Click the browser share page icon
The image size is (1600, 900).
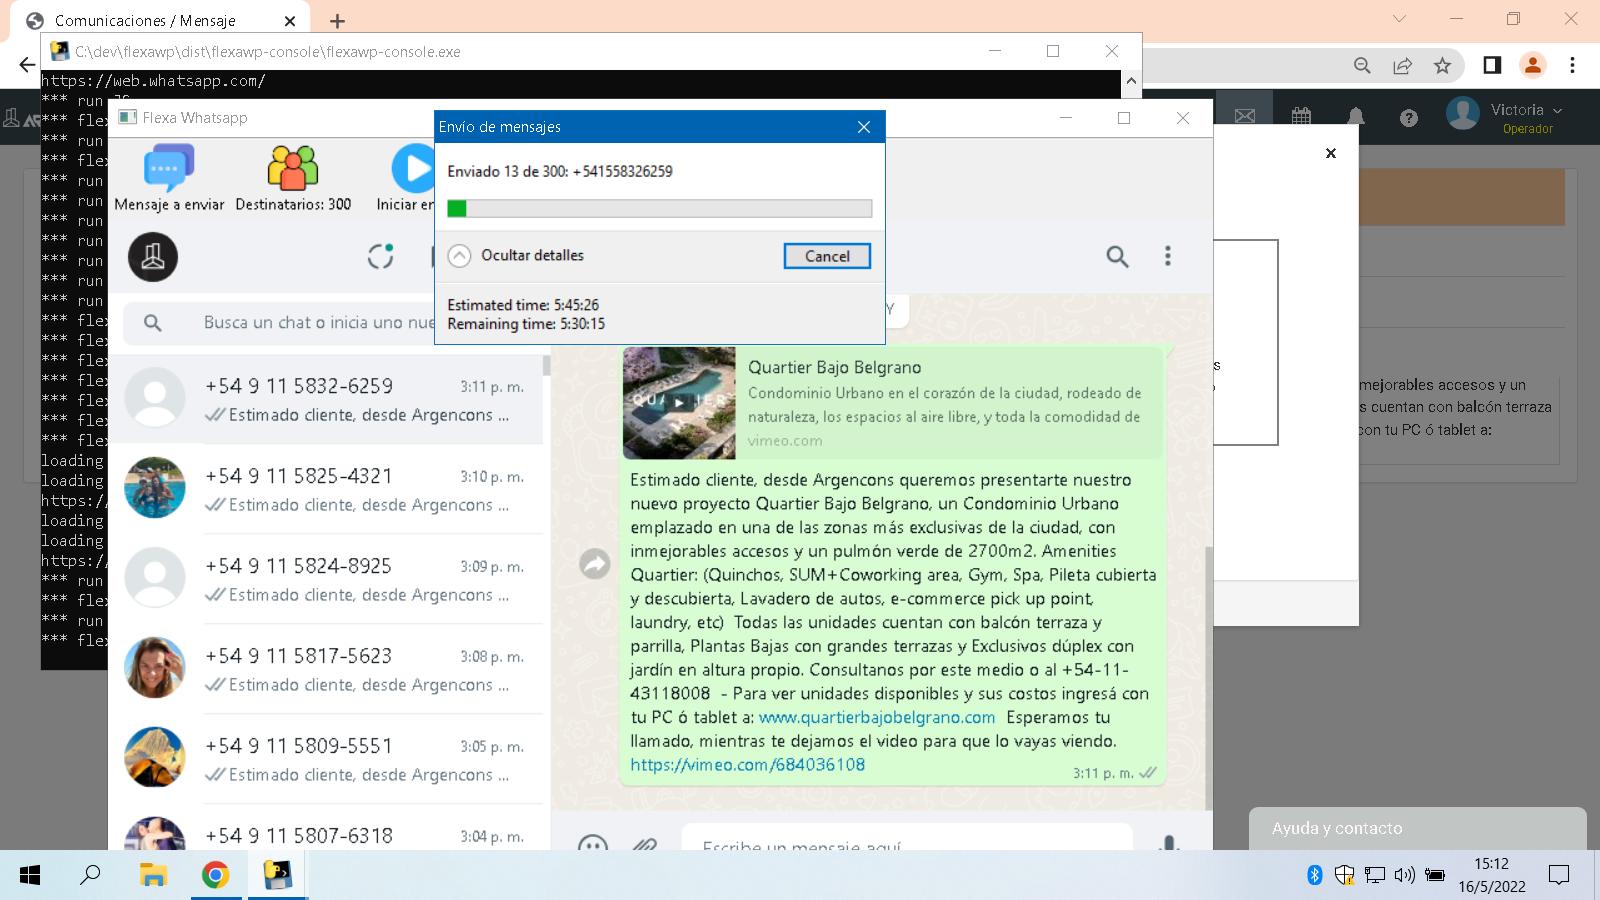[x=1402, y=65]
